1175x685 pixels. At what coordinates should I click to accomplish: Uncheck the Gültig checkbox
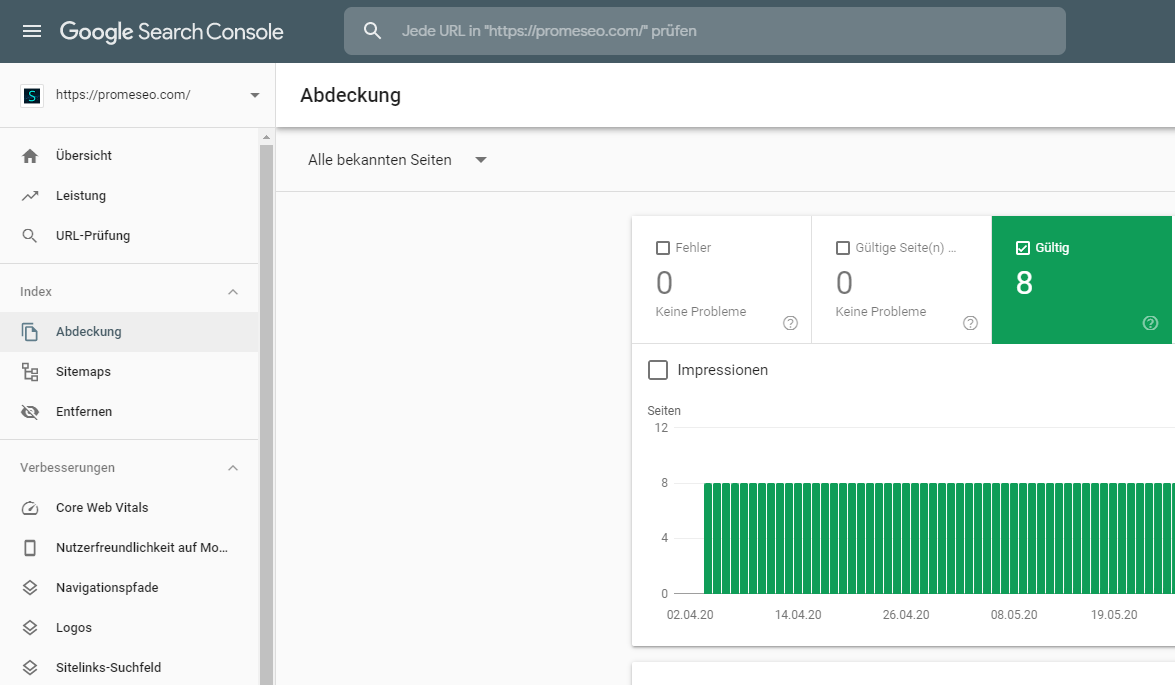pos(1022,248)
